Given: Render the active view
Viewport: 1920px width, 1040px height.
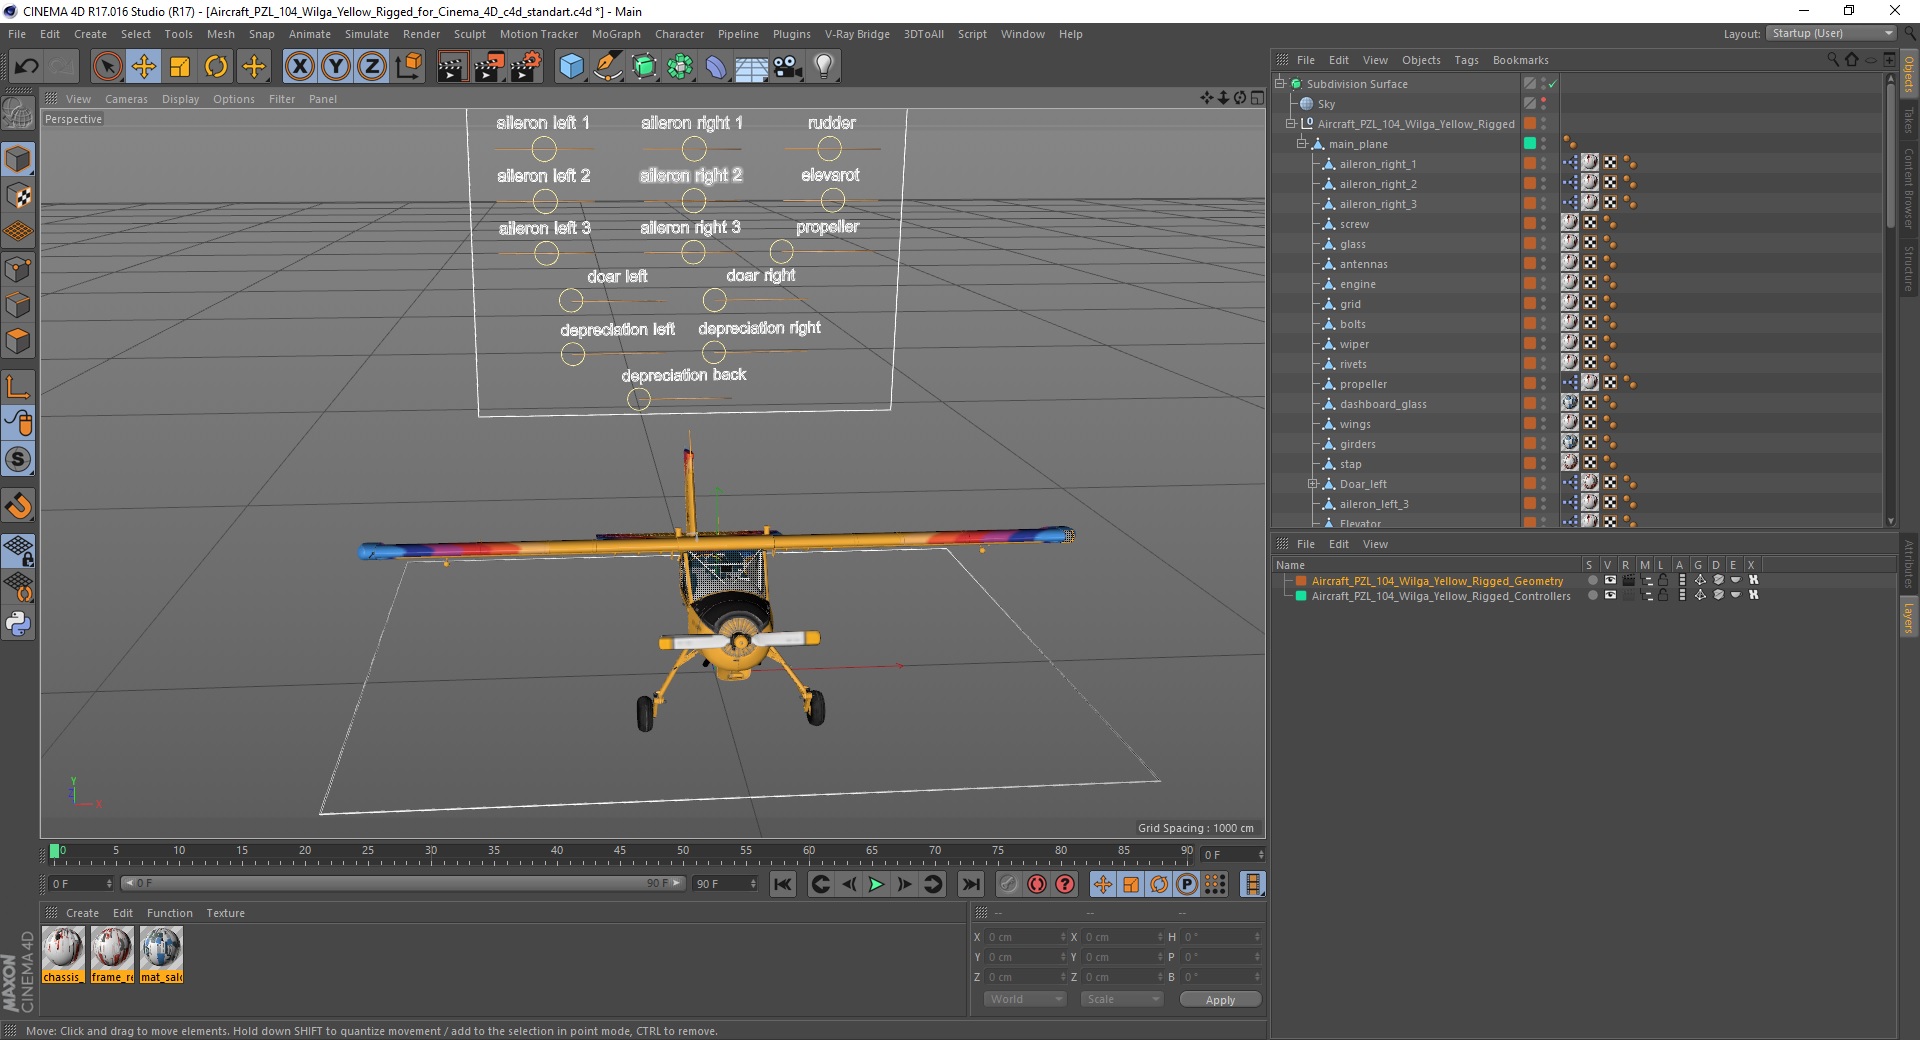Looking at the screenshot, I should coord(451,67).
